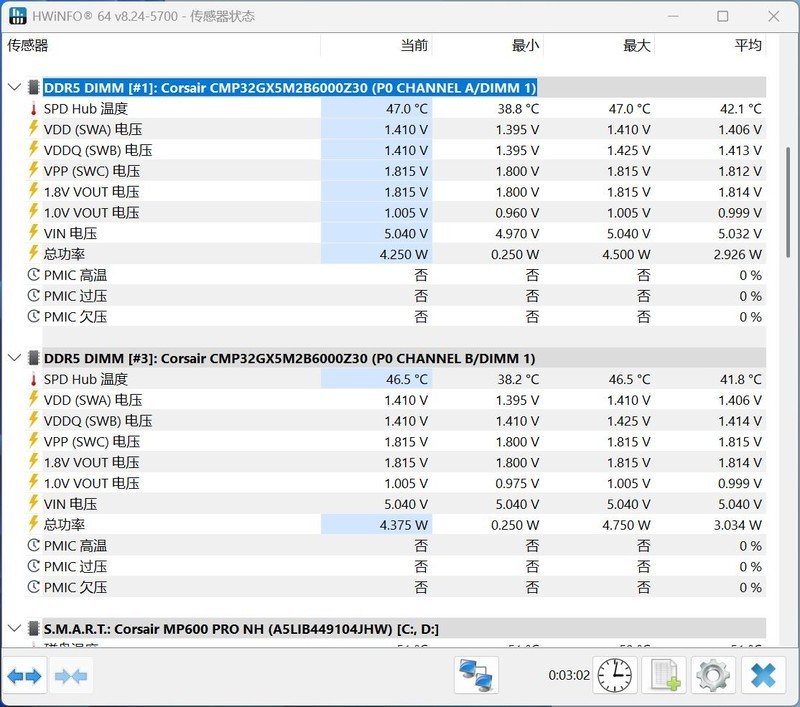
Task: Click the 传感器 column header
Action: 28,45
